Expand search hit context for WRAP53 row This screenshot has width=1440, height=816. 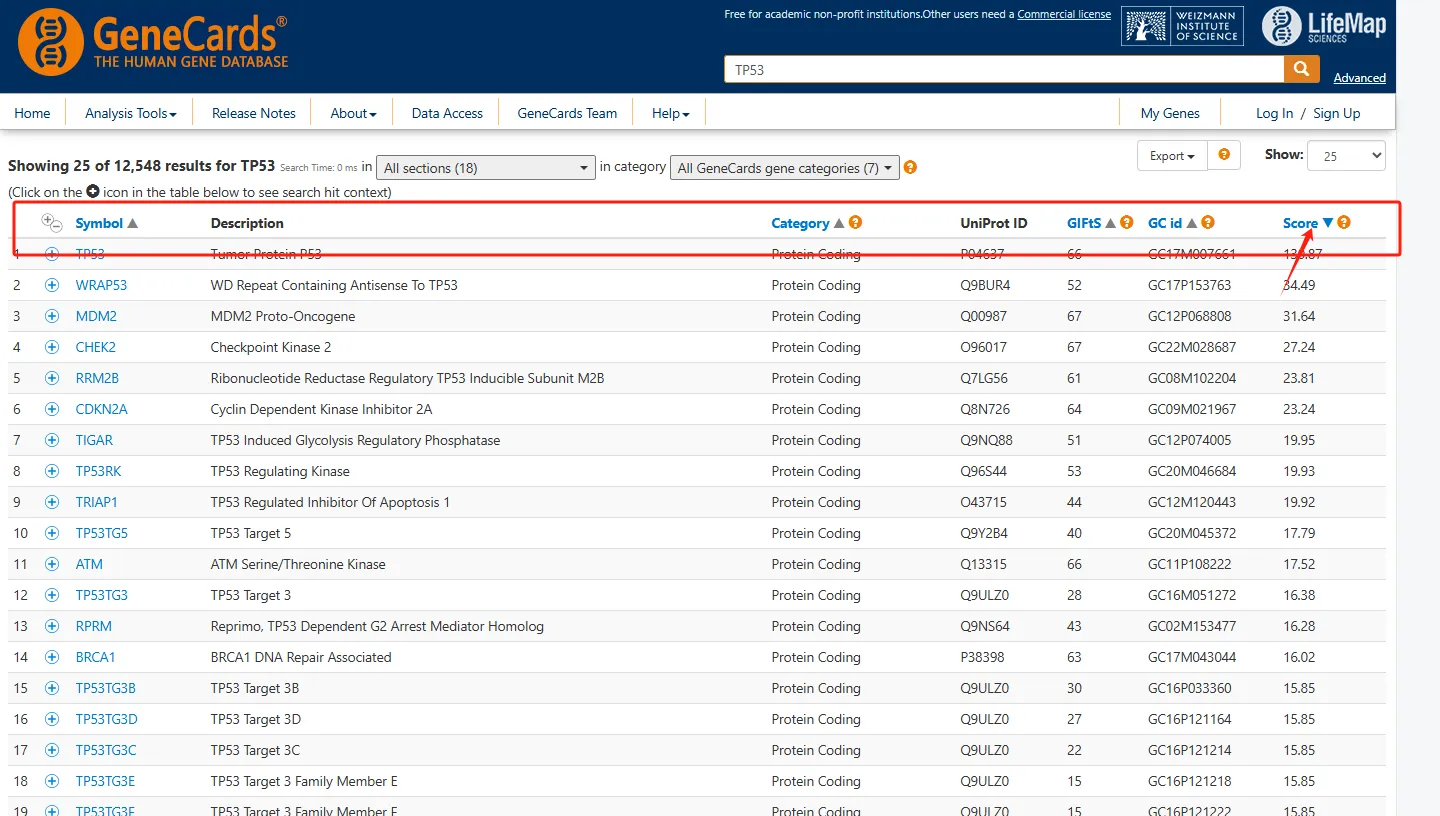(x=52, y=285)
